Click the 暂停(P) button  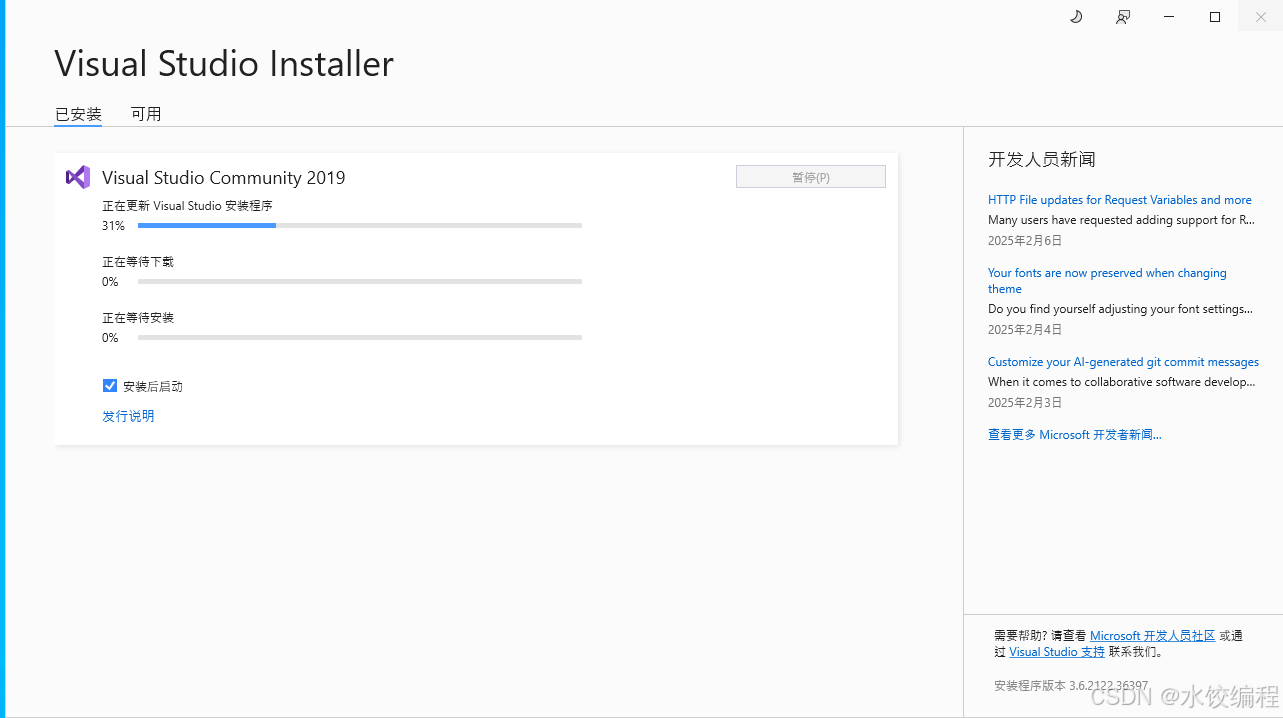click(x=811, y=177)
